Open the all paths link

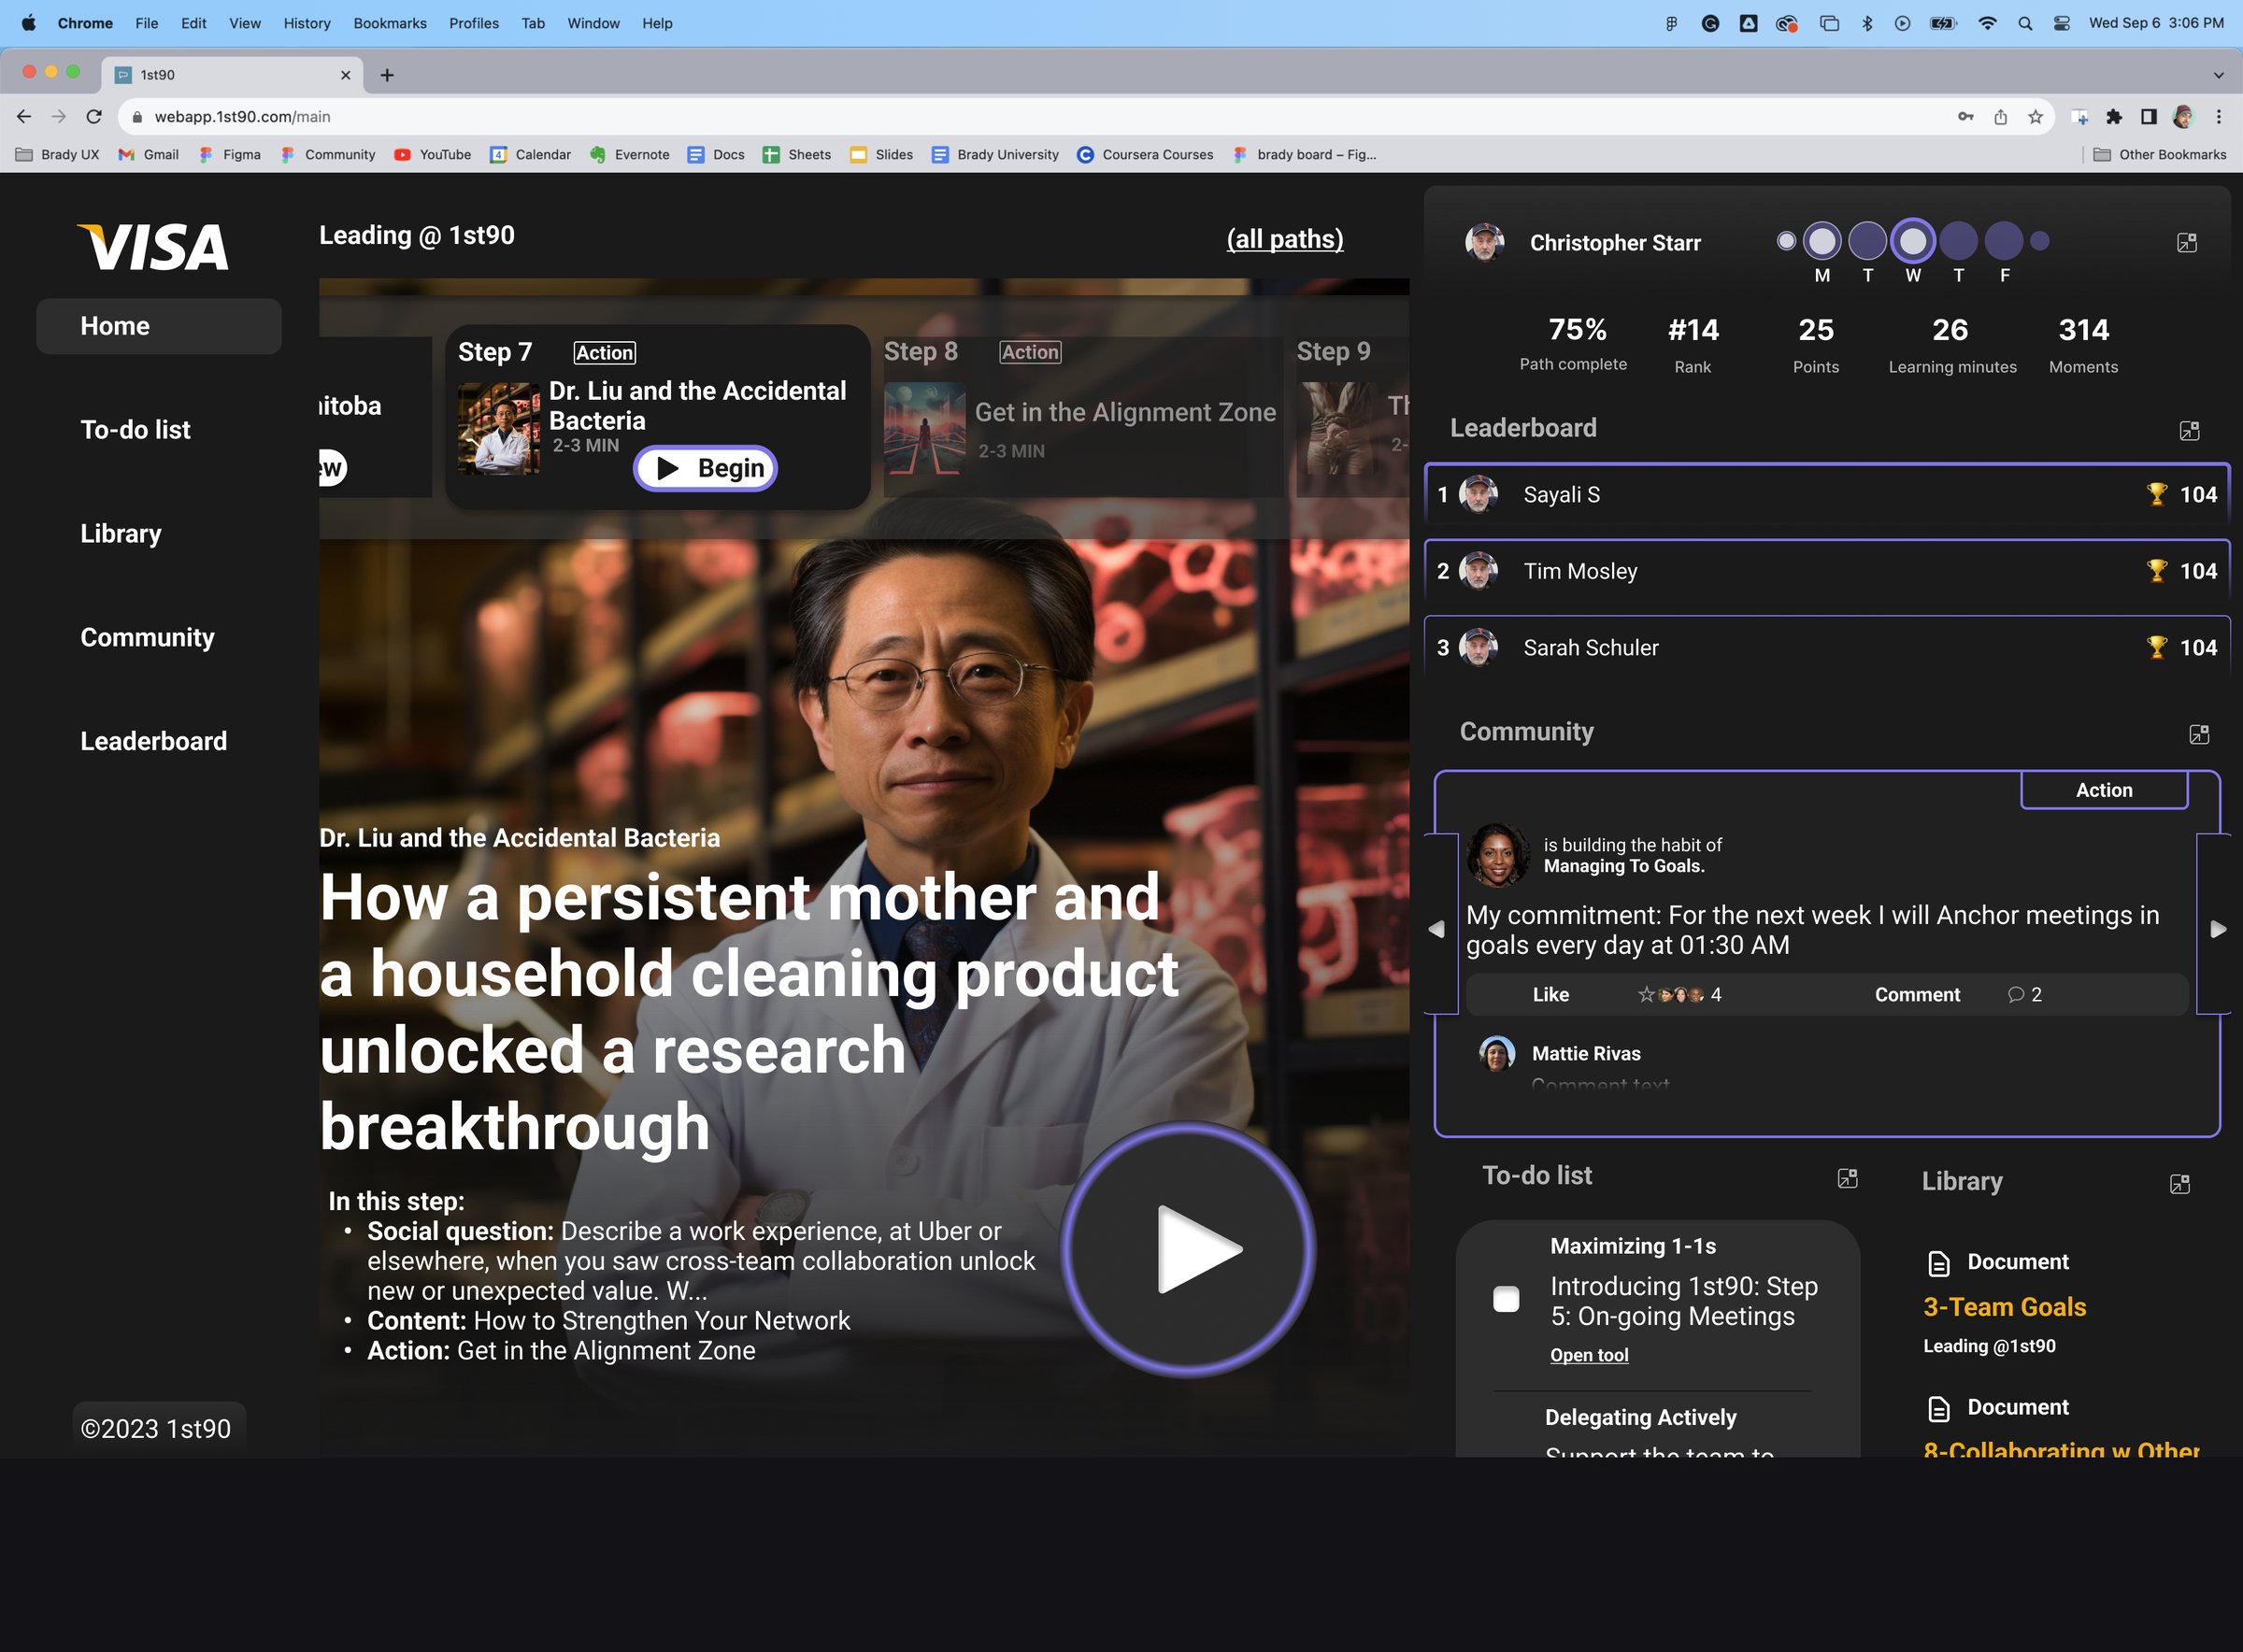coord(1284,239)
